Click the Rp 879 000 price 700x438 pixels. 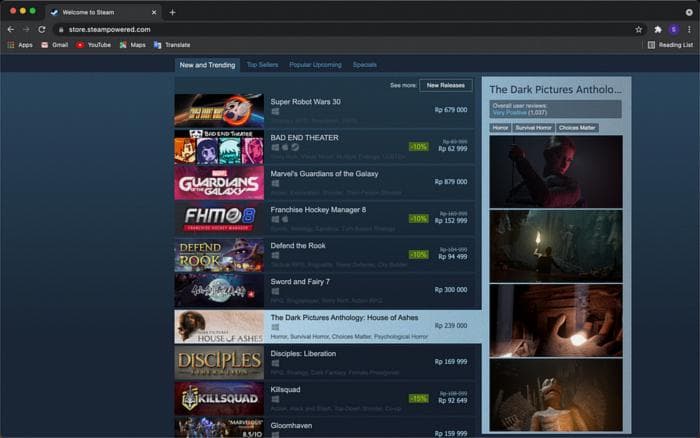pyautogui.click(x=451, y=182)
